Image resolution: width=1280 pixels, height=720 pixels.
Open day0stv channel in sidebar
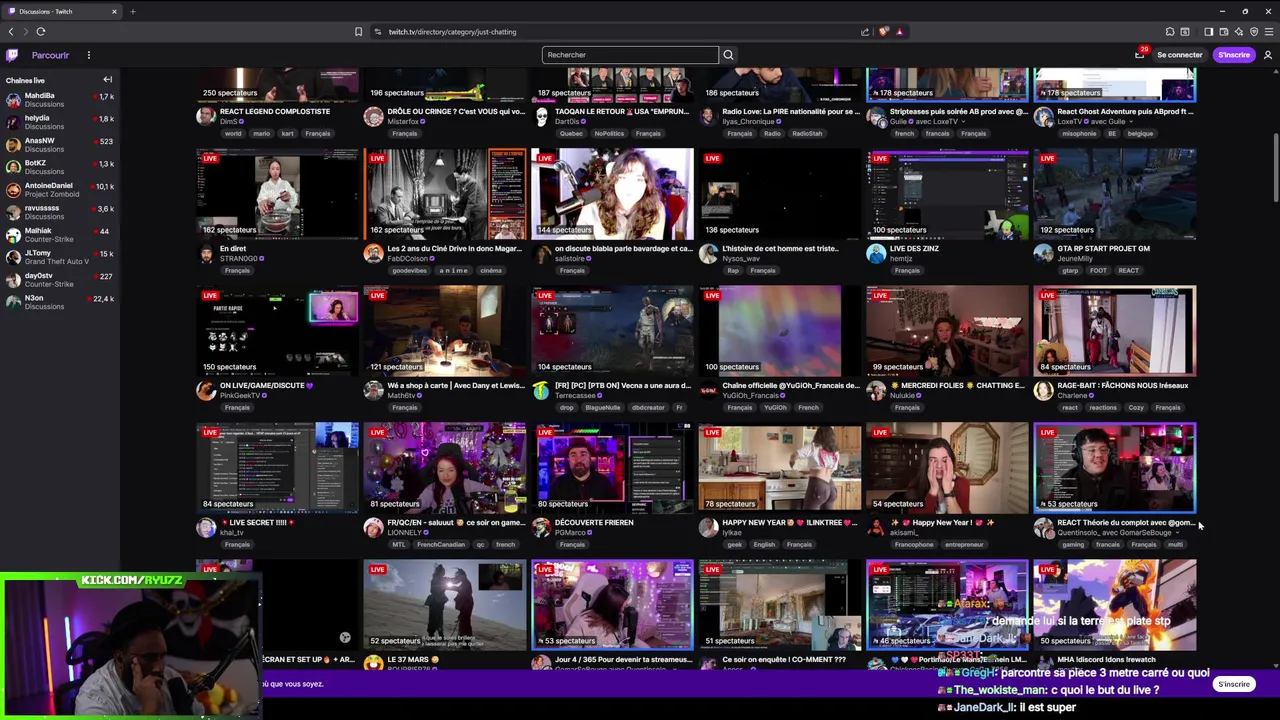coord(60,280)
